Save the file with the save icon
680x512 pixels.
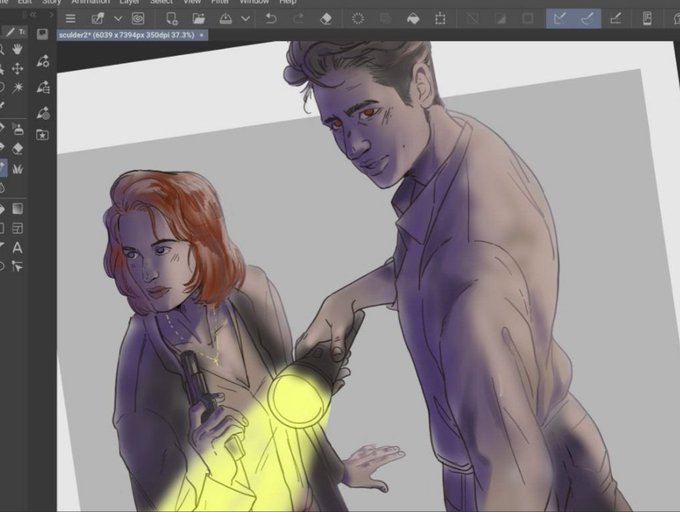click(226, 19)
